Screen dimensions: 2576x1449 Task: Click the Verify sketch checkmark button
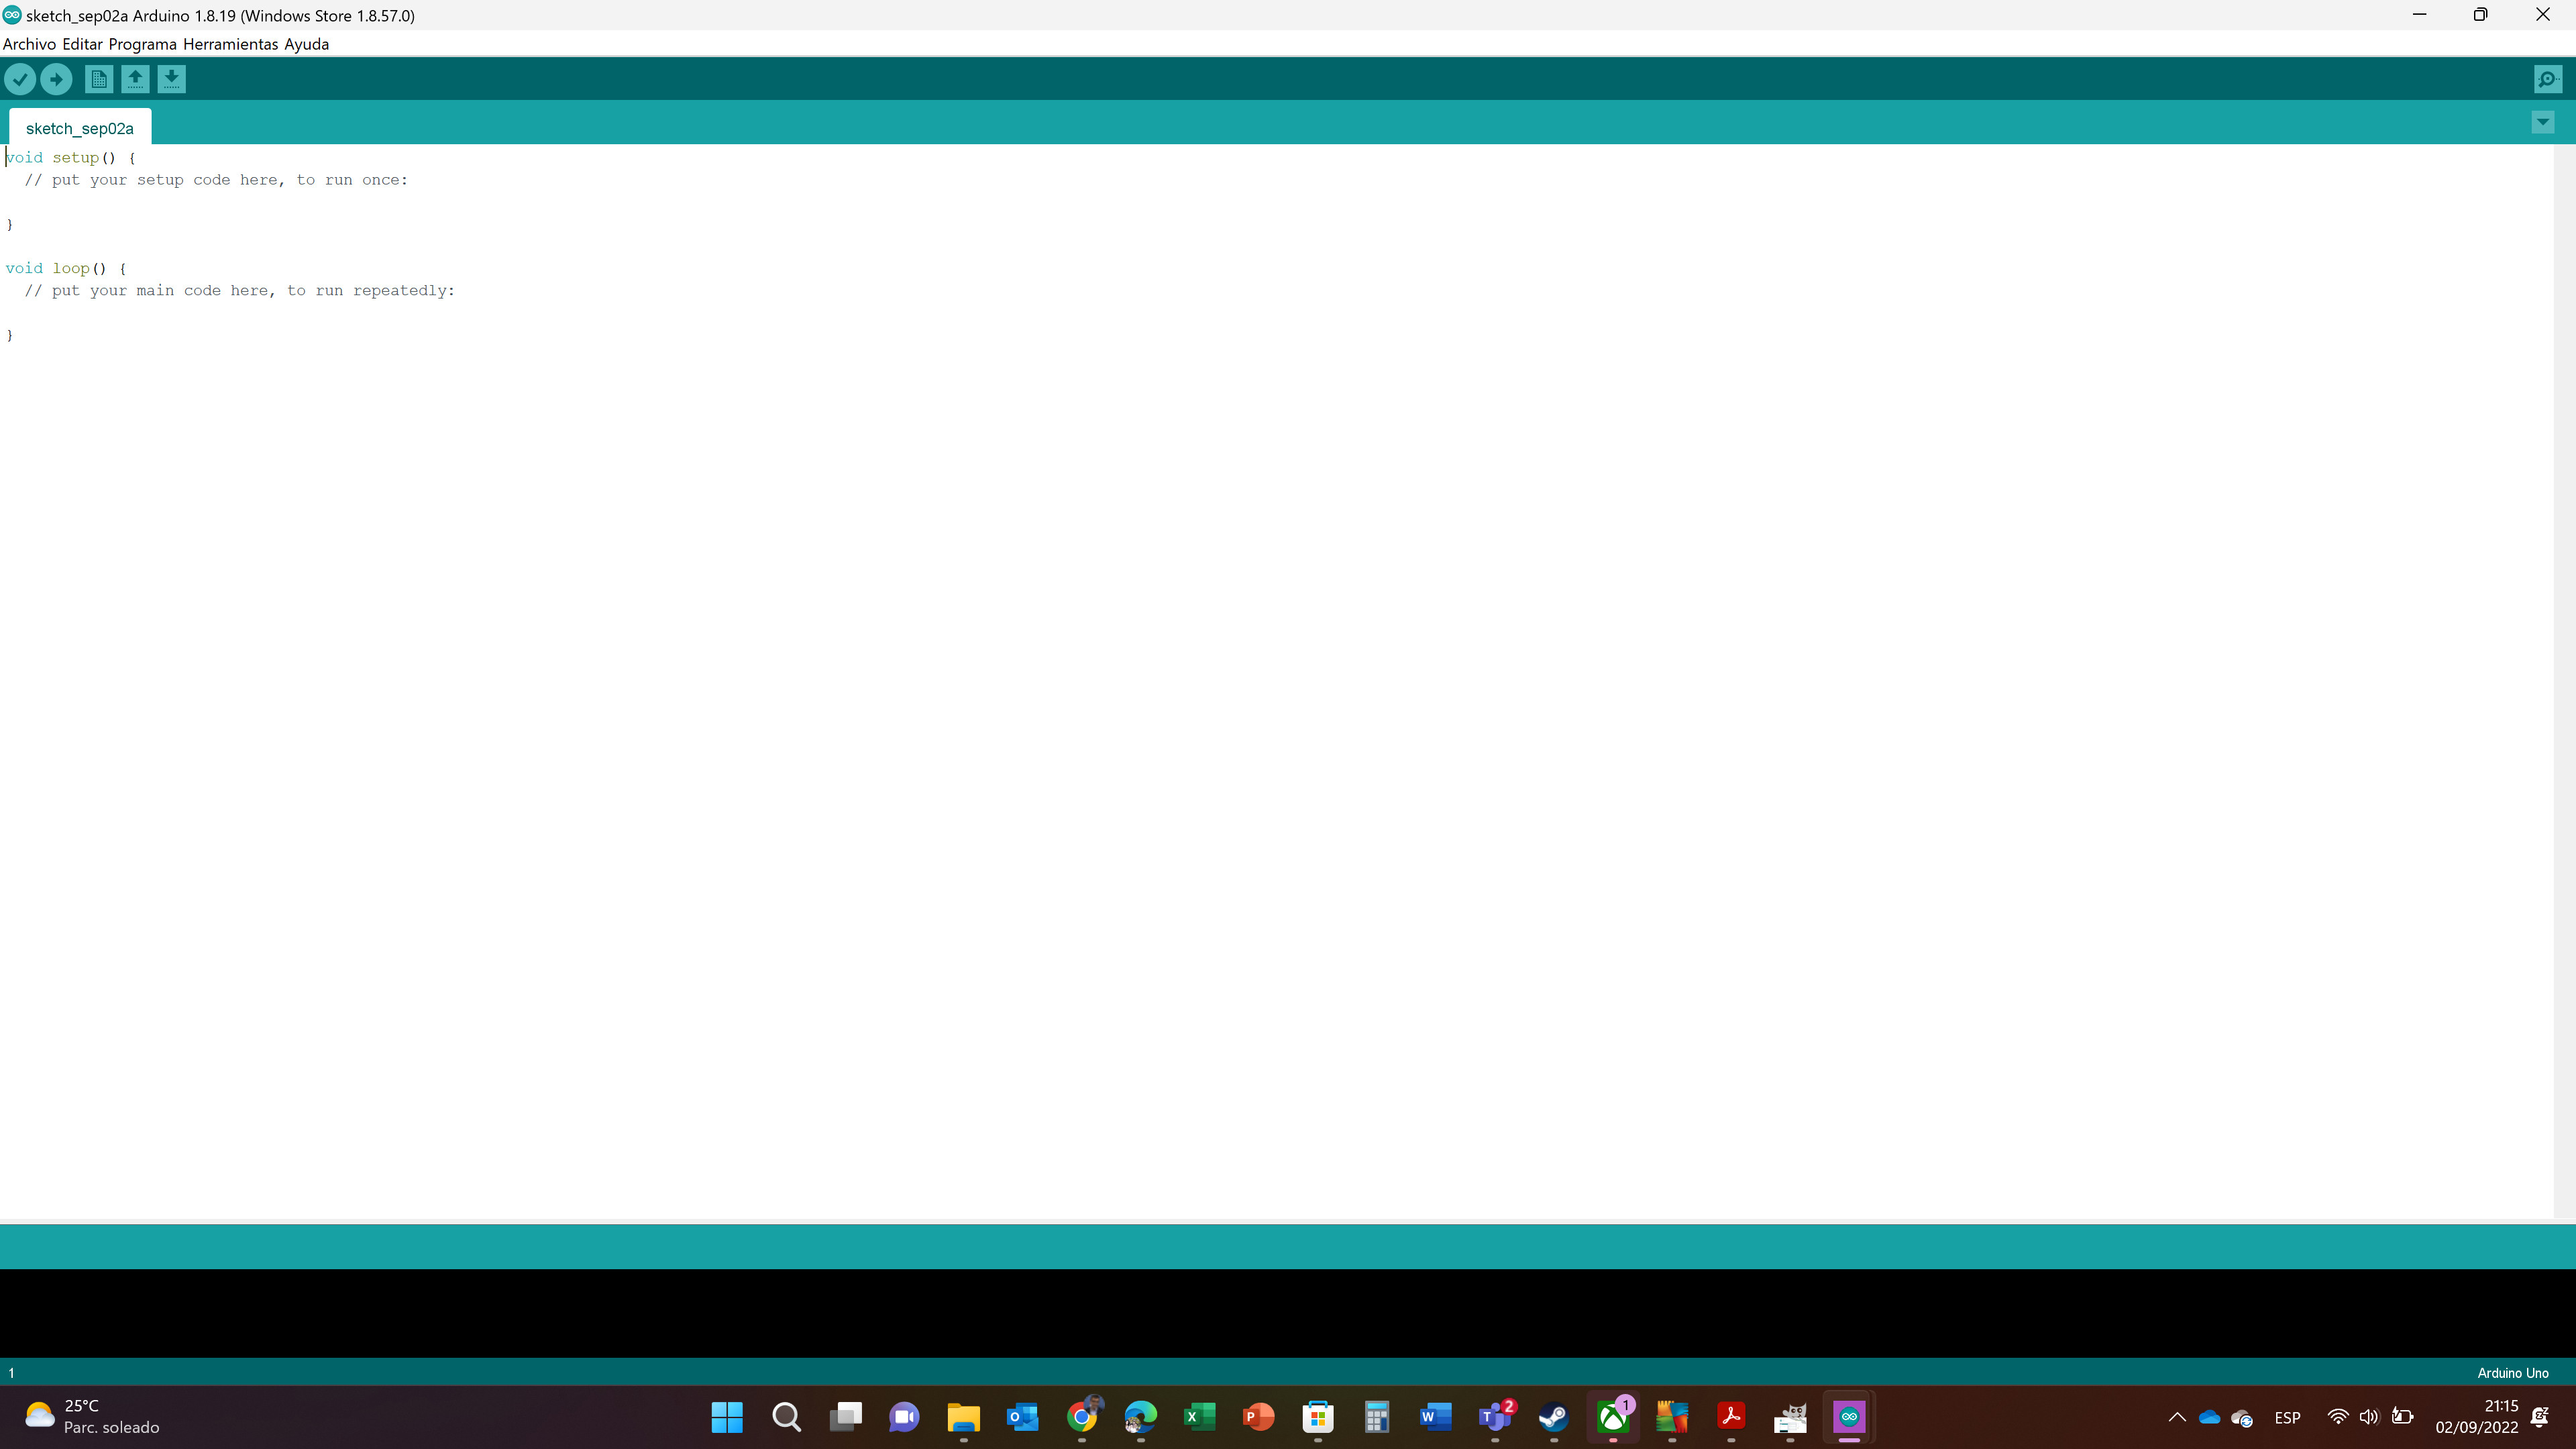(x=20, y=79)
